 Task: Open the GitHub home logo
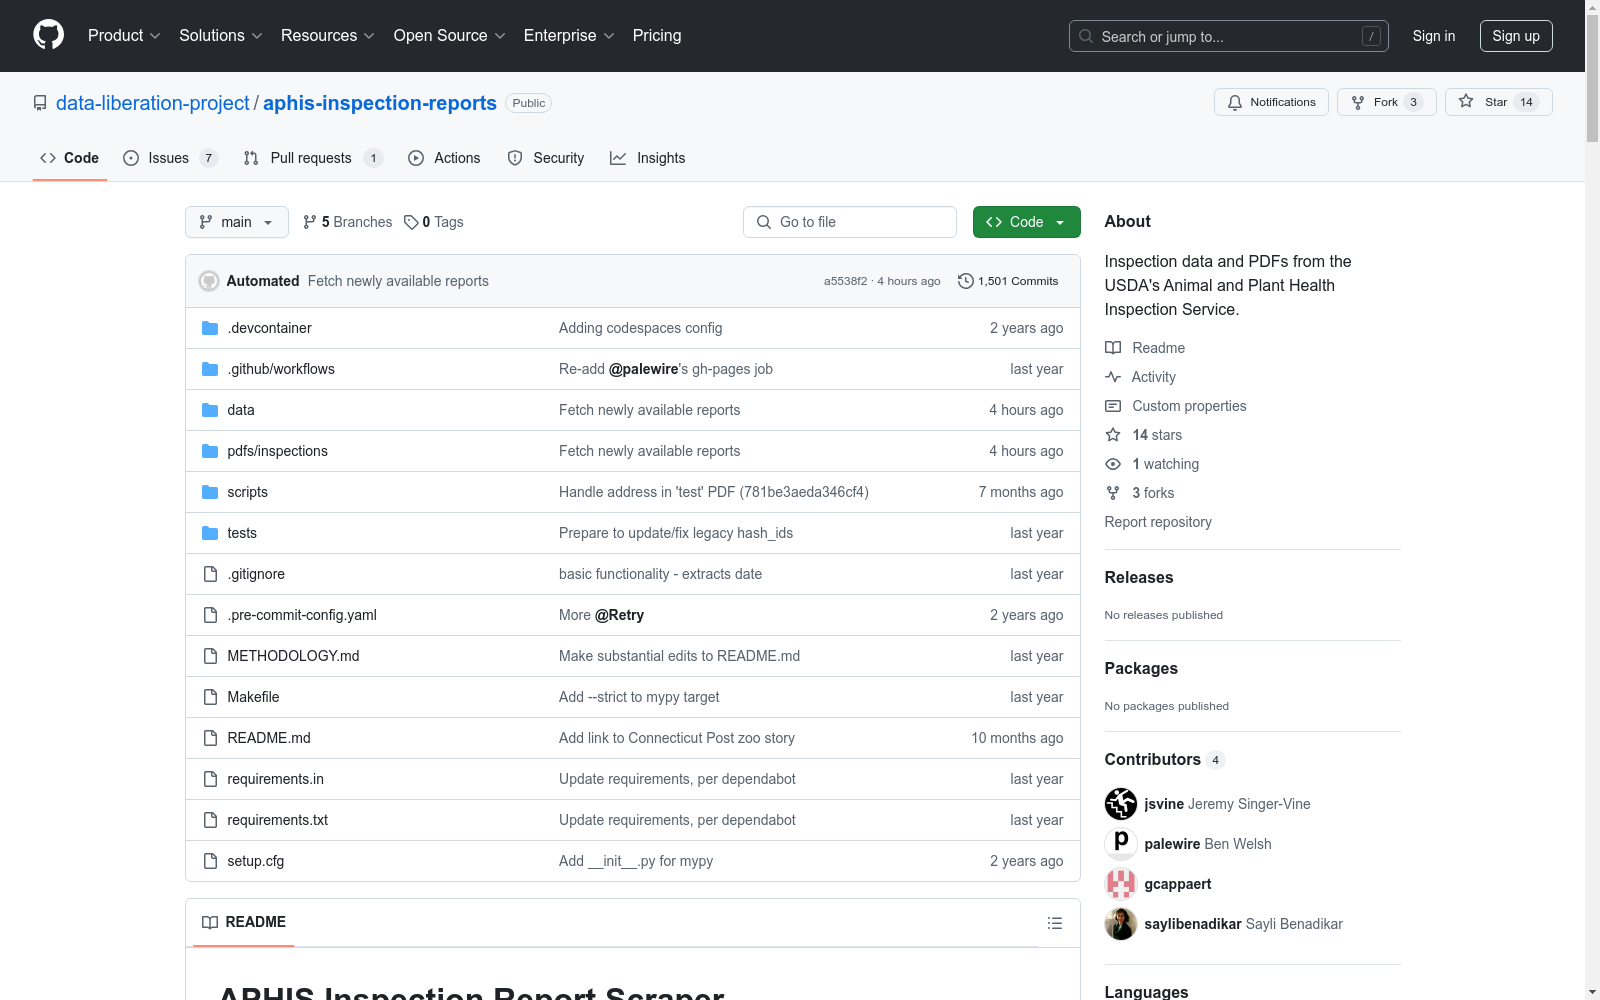tap(48, 35)
